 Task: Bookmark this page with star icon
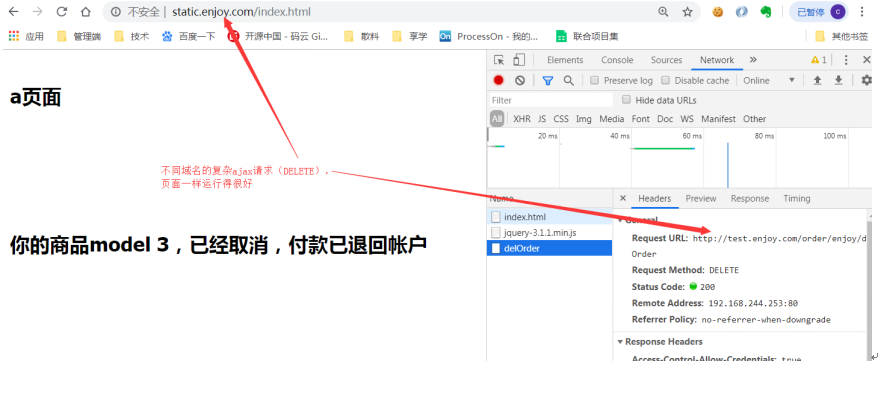687,12
